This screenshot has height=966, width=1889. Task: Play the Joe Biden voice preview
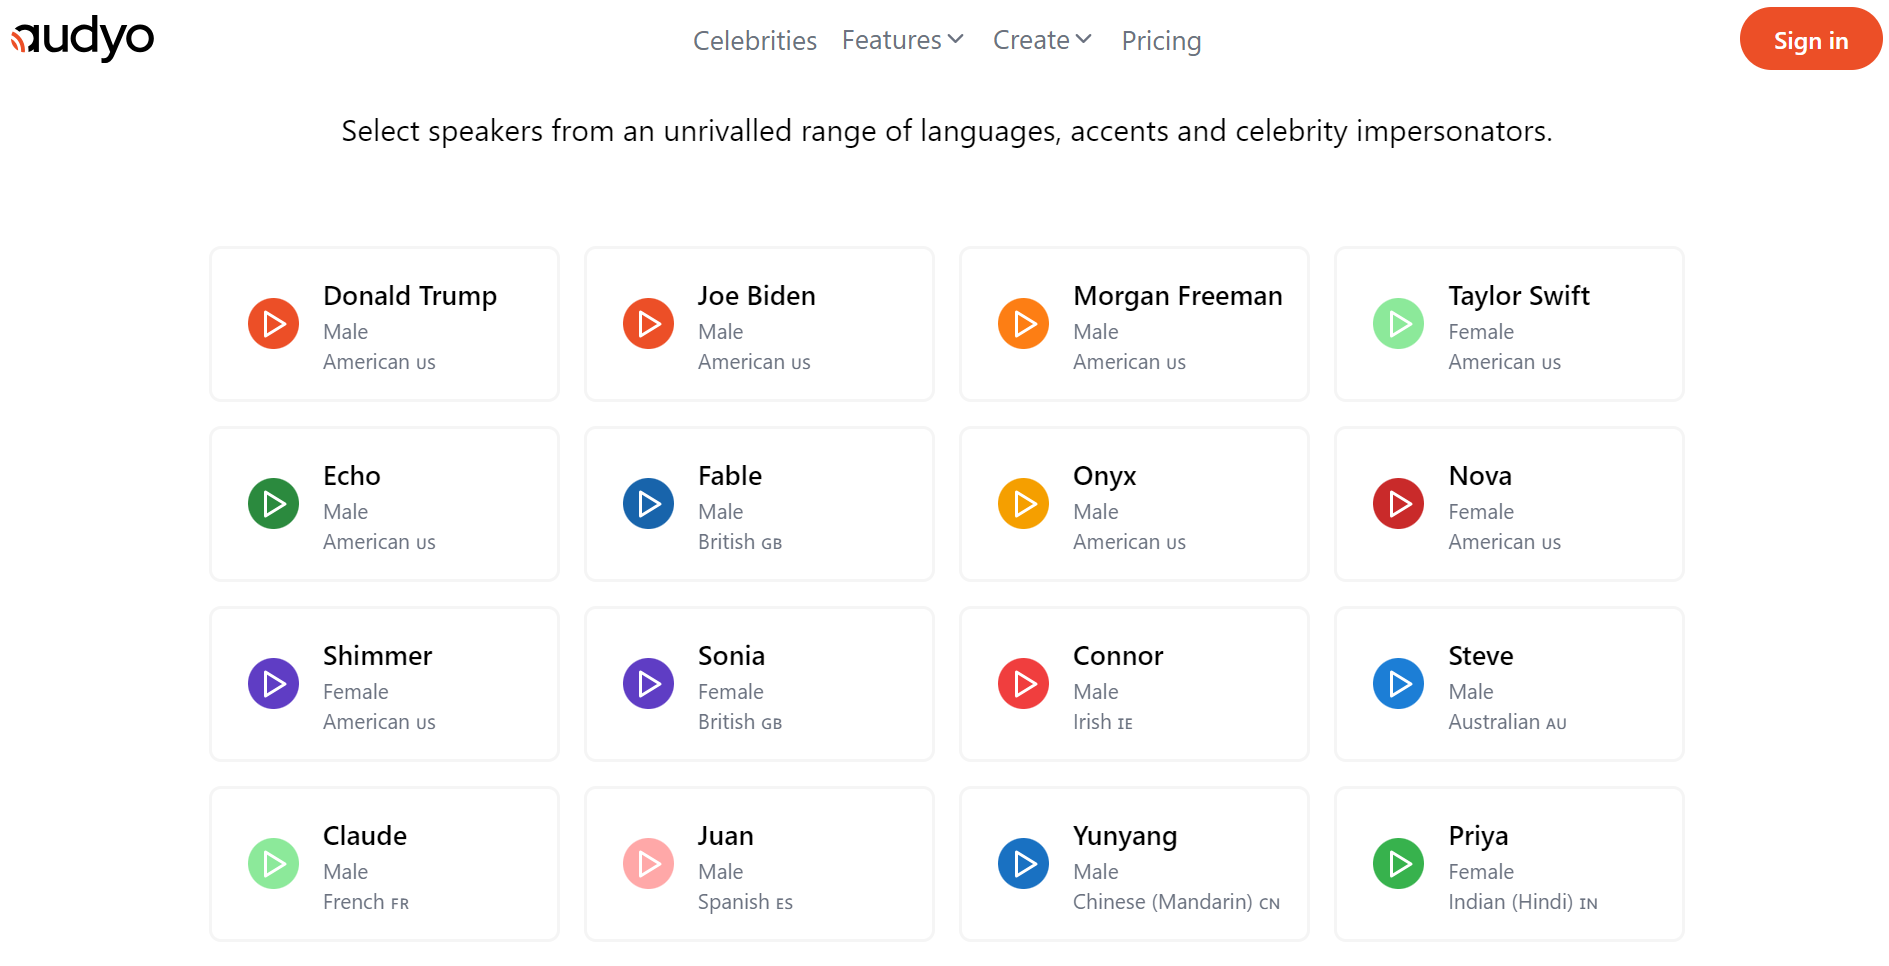coord(648,324)
